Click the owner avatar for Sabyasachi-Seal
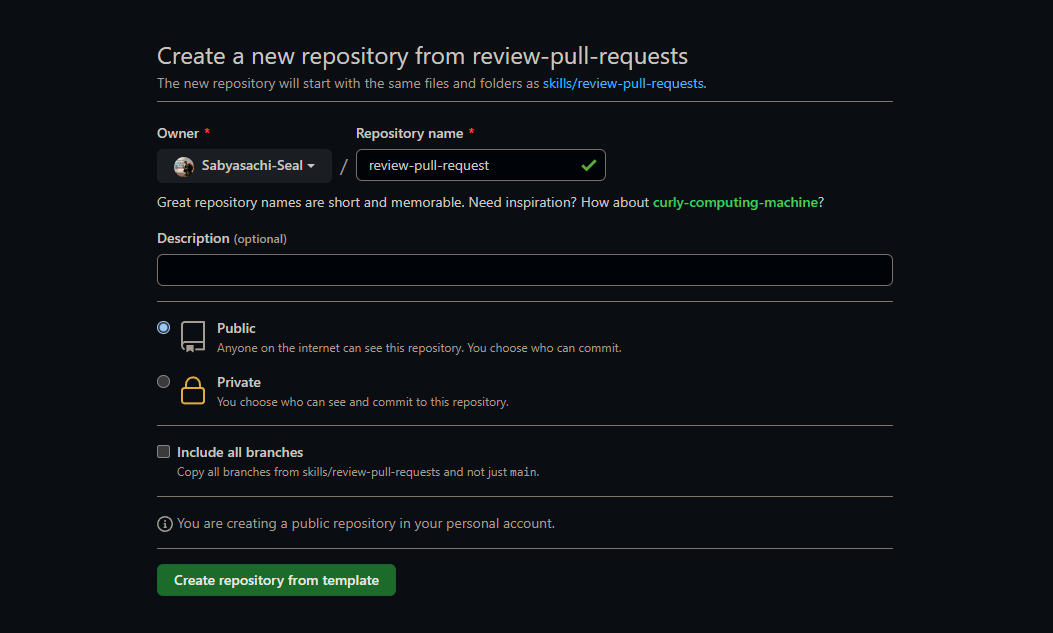This screenshot has height=633, width=1053. 184,165
